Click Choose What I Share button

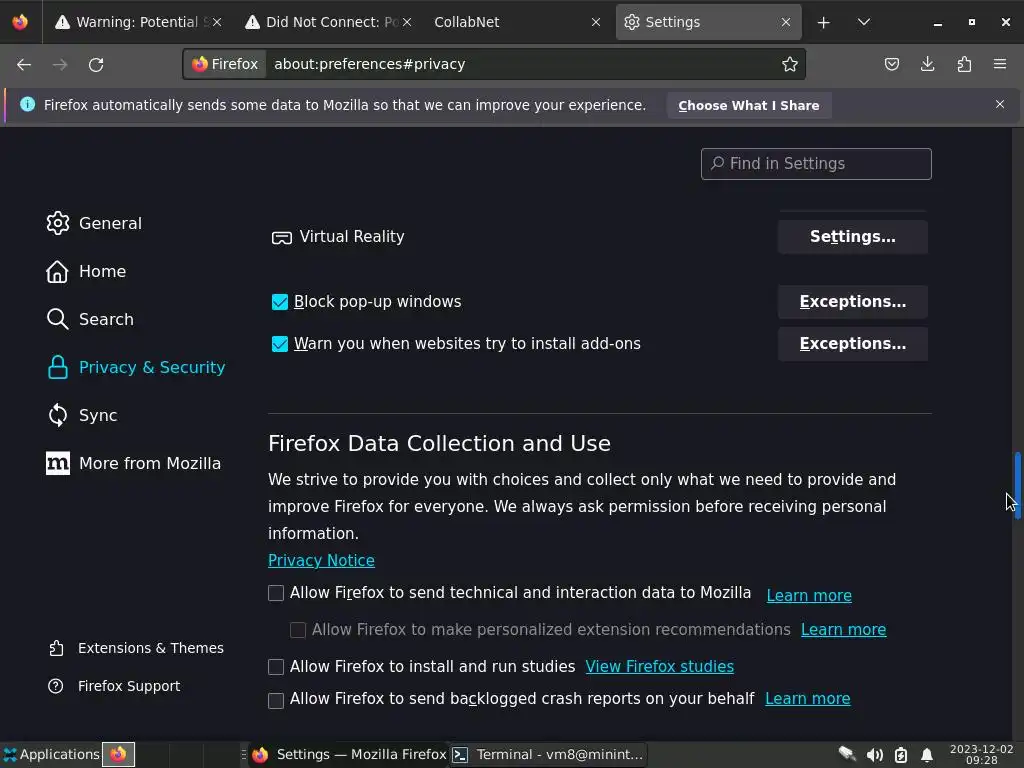point(748,106)
